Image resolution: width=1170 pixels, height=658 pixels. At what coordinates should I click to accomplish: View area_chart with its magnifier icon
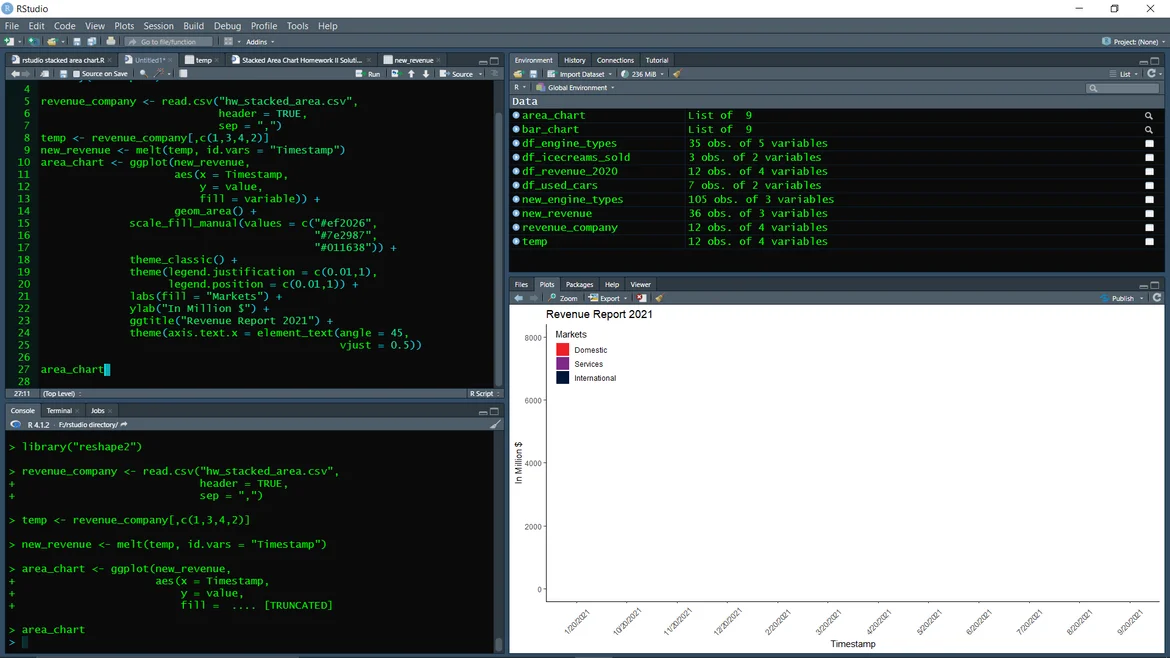1149,116
